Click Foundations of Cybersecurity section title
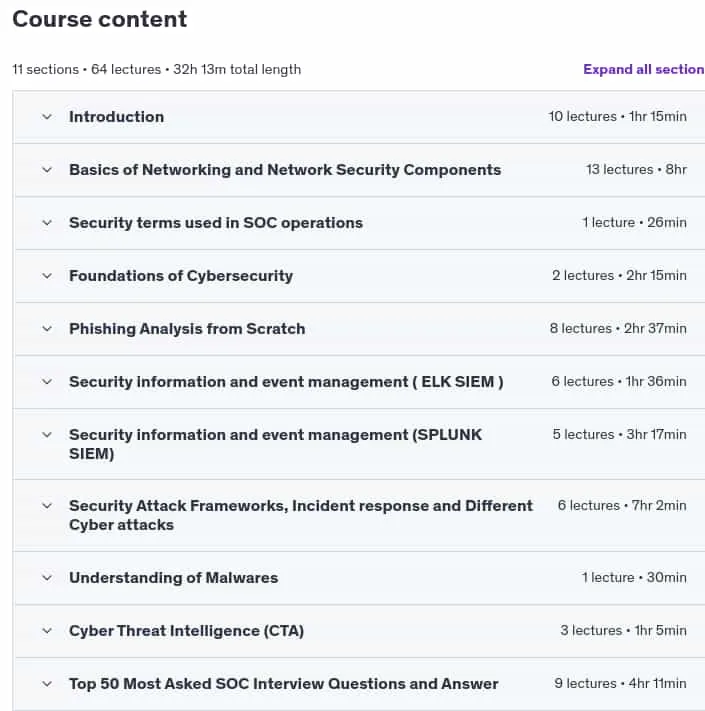The height and width of the screenshot is (711, 705). click(181, 276)
